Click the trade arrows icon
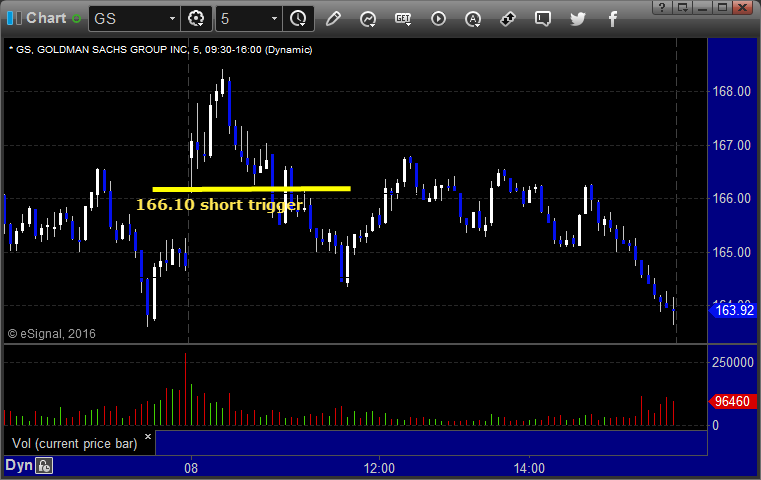The height and width of the screenshot is (480, 761). (508, 19)
